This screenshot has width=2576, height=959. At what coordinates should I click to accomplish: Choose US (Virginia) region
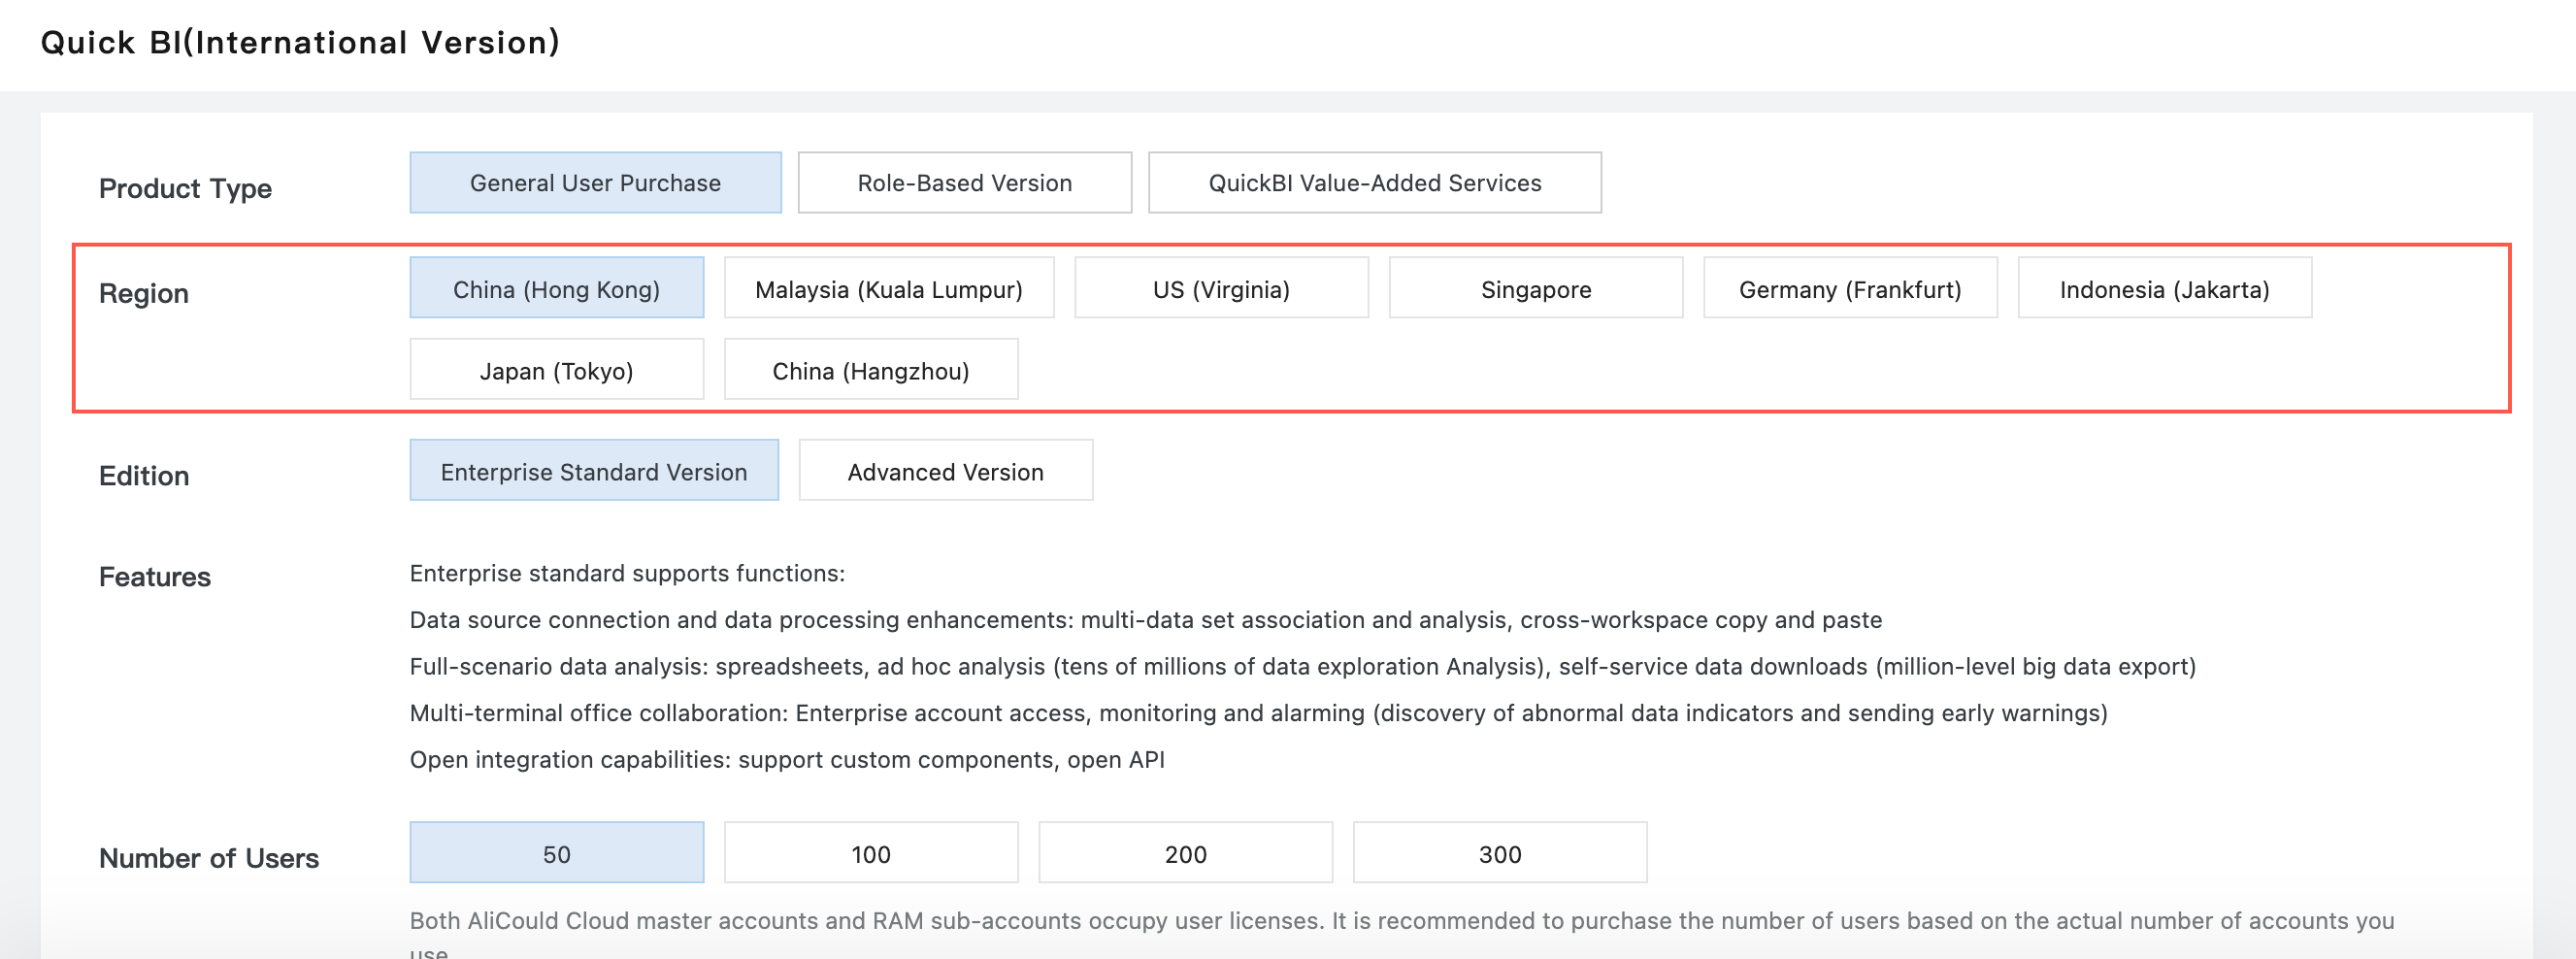pos(1221,288)
